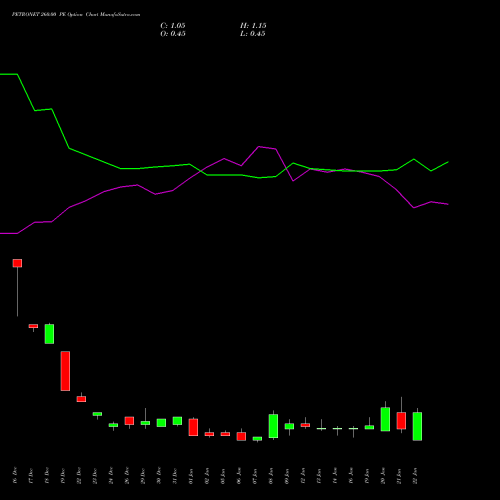Click the green candle for 18 Dec

(x=49, y=334)
